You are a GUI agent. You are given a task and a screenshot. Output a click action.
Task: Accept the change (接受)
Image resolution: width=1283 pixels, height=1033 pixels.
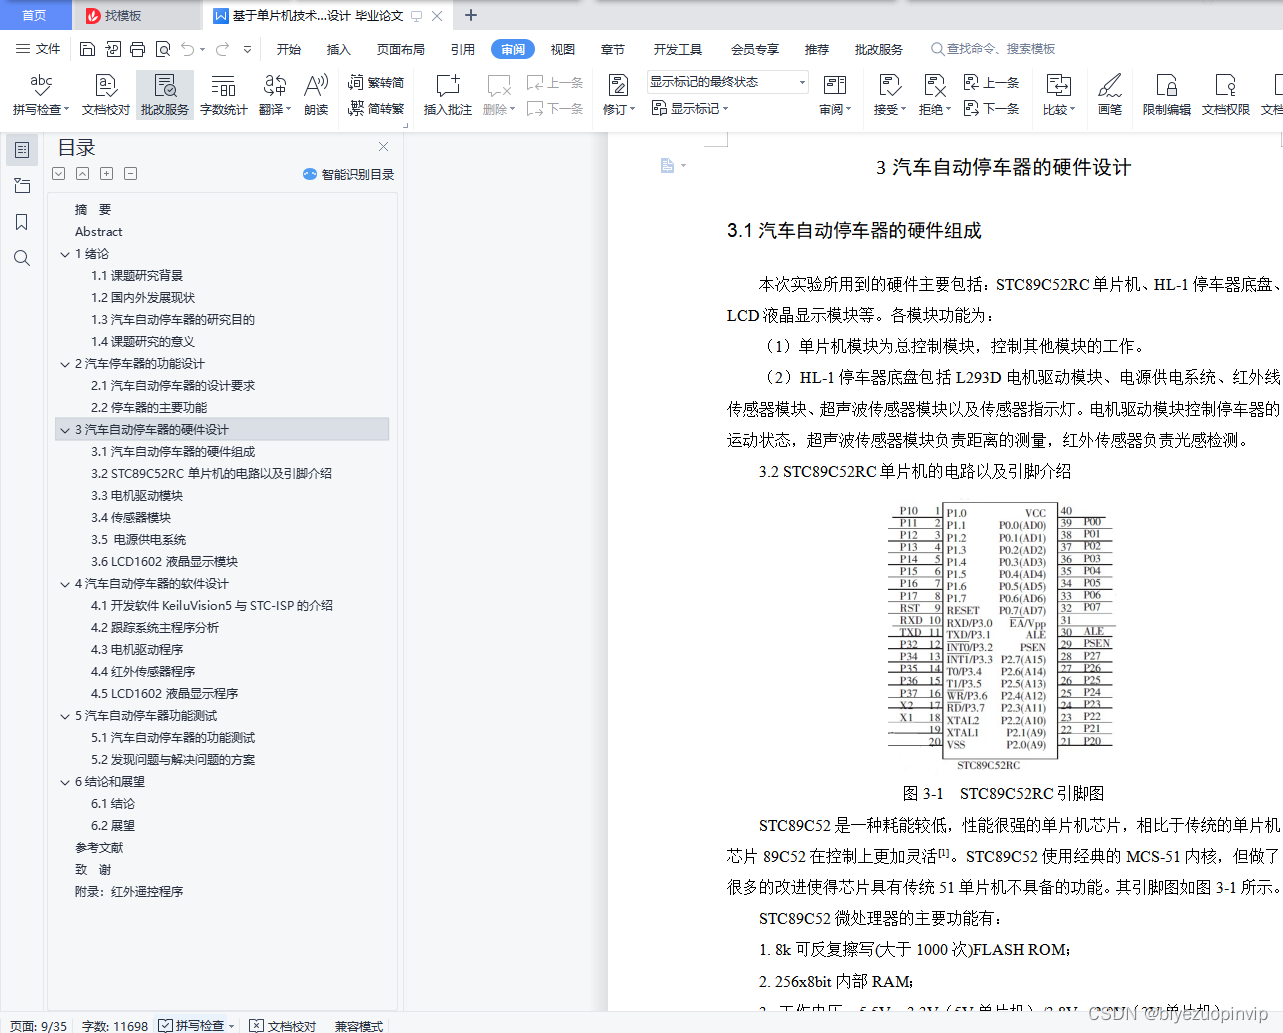click(890, 95)
